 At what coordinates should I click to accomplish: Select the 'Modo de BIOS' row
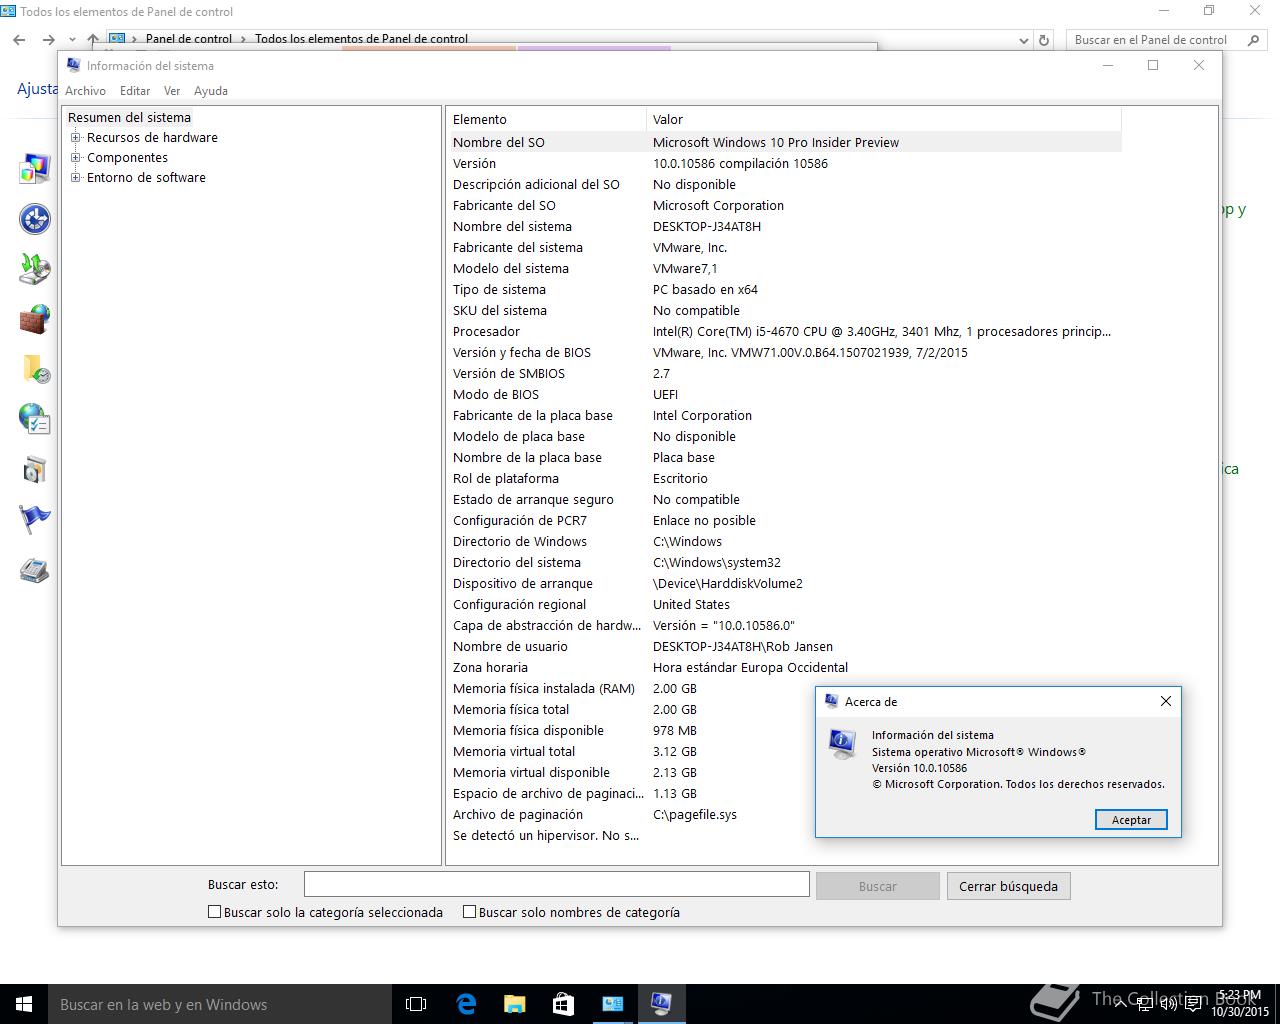[785, 394]
